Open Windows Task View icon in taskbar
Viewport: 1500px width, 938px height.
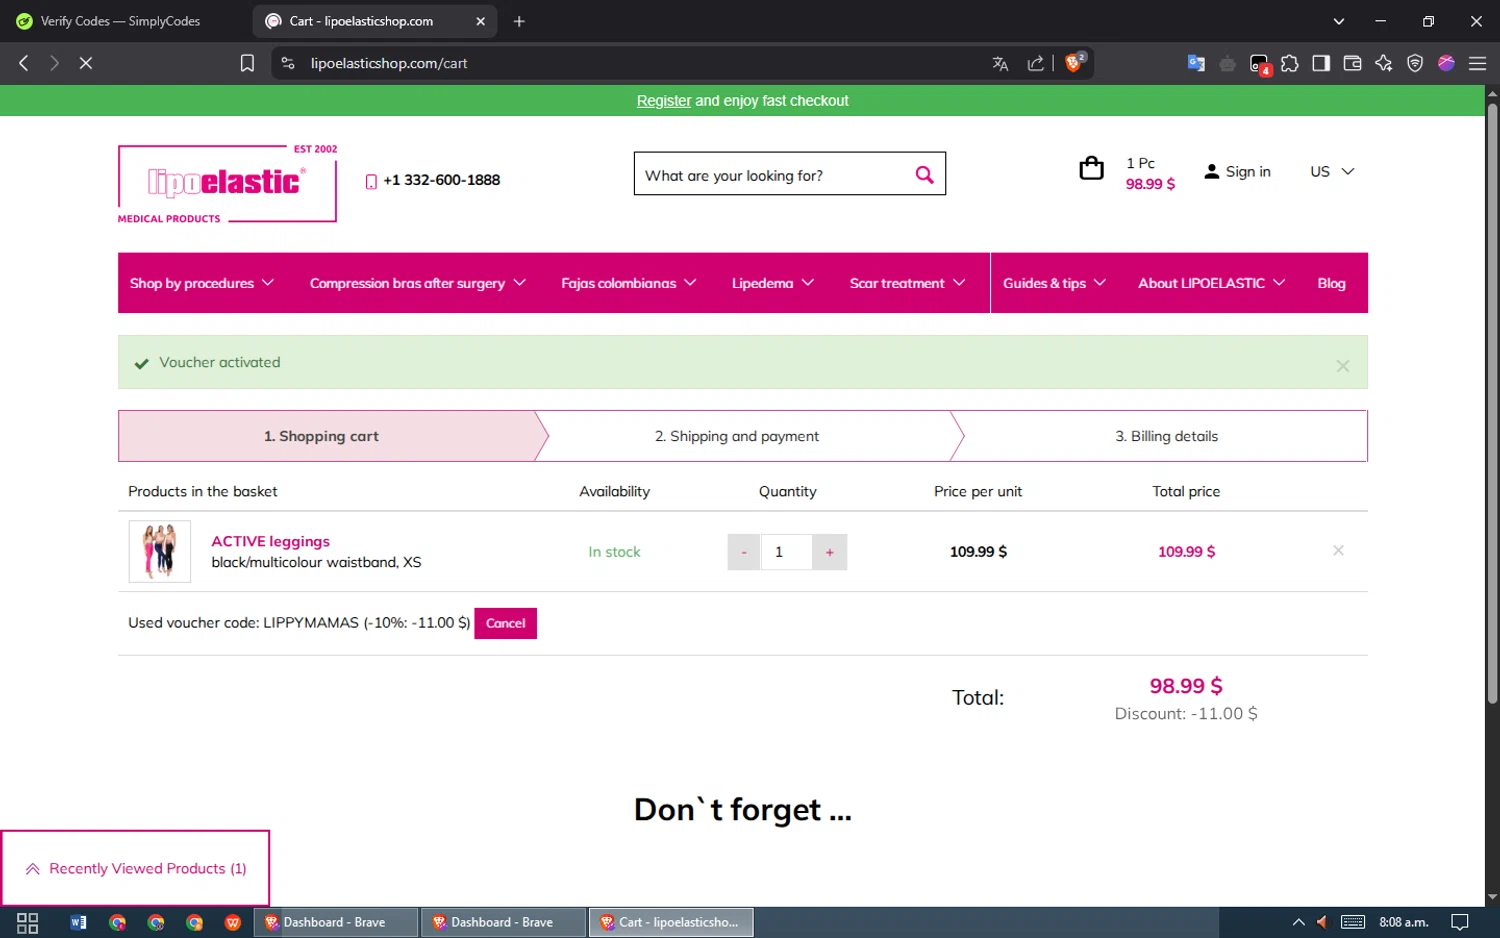pyautogui.click(x=28, y=922)
